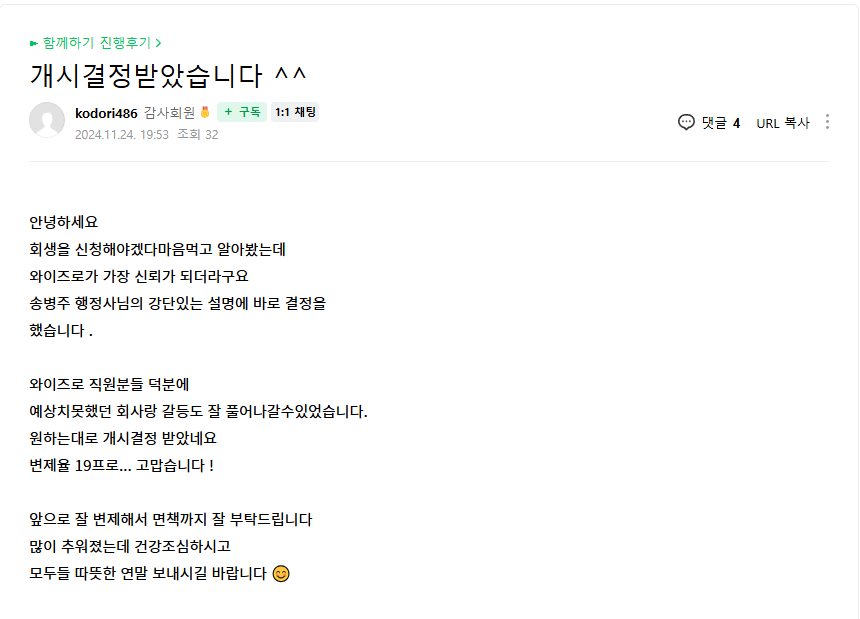The height and width of the screenshot is (619, 860).
Task: Click the speech bubble comment icon
Action: (x=686, y=122)
